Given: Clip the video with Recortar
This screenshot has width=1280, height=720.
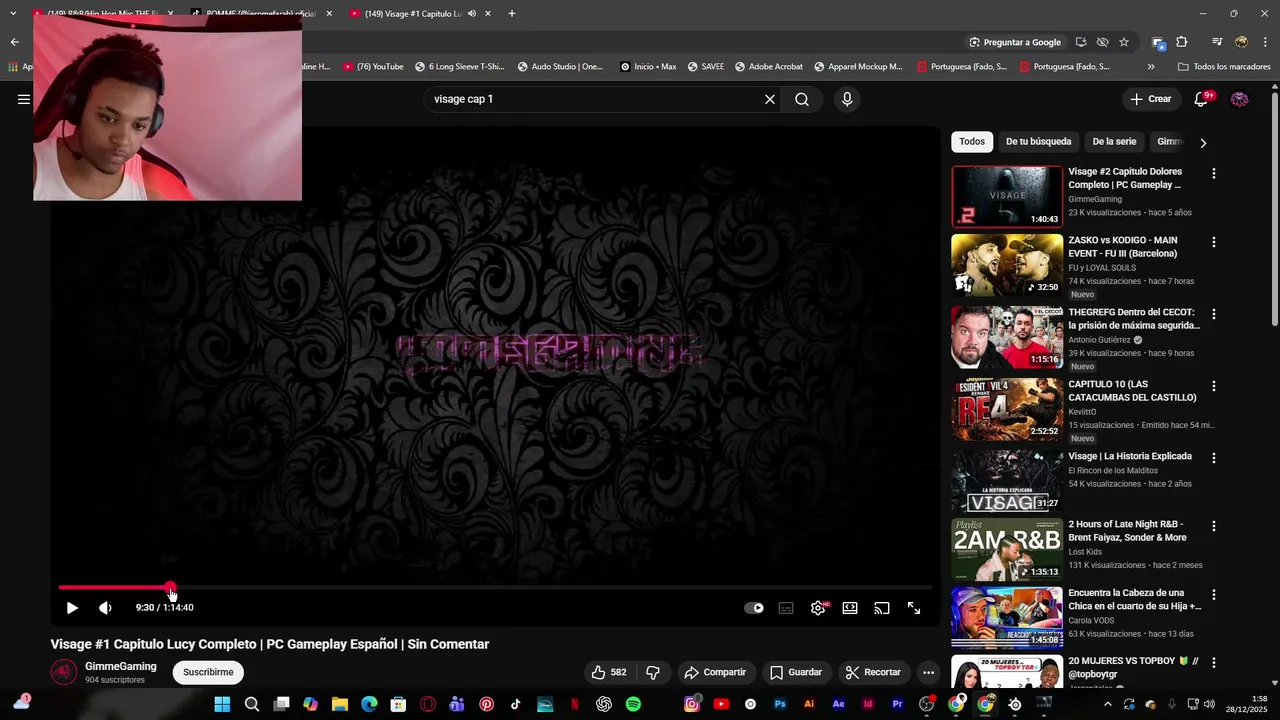Looking at the screenshot, I should pos(873,672).
